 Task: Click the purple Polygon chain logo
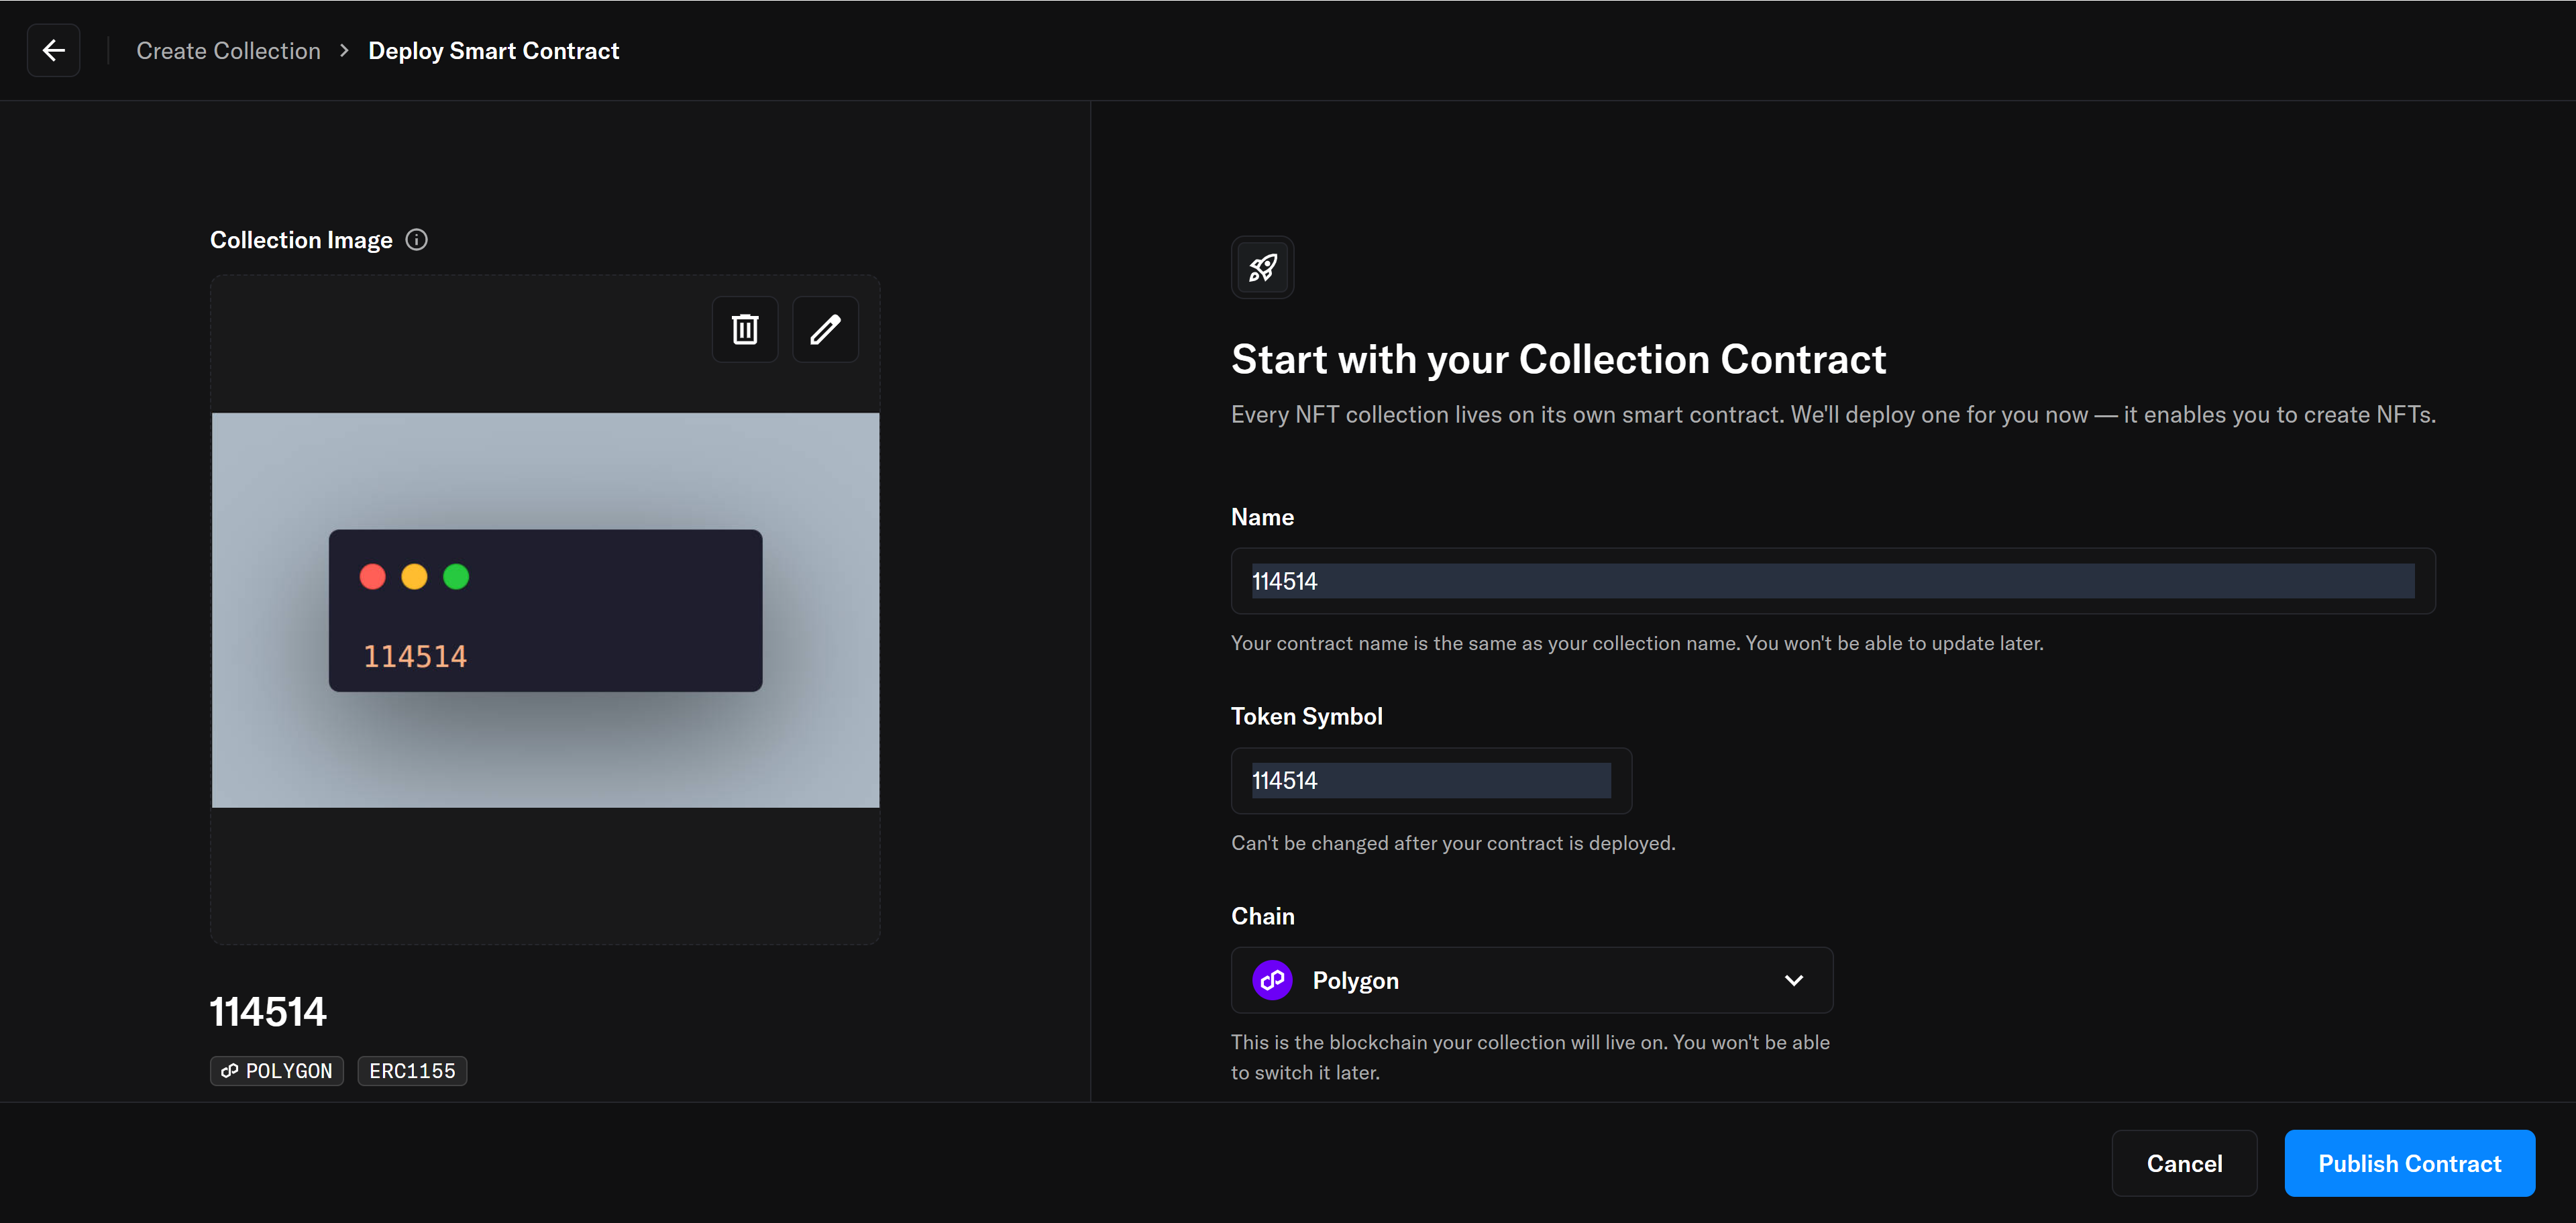tap(1272, 980)
